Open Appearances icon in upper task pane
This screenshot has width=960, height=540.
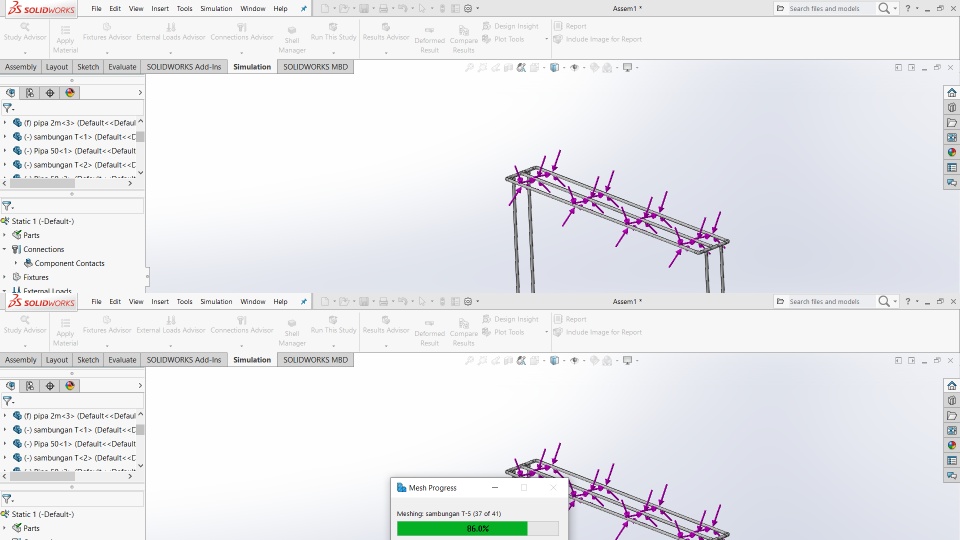[951, 152]
